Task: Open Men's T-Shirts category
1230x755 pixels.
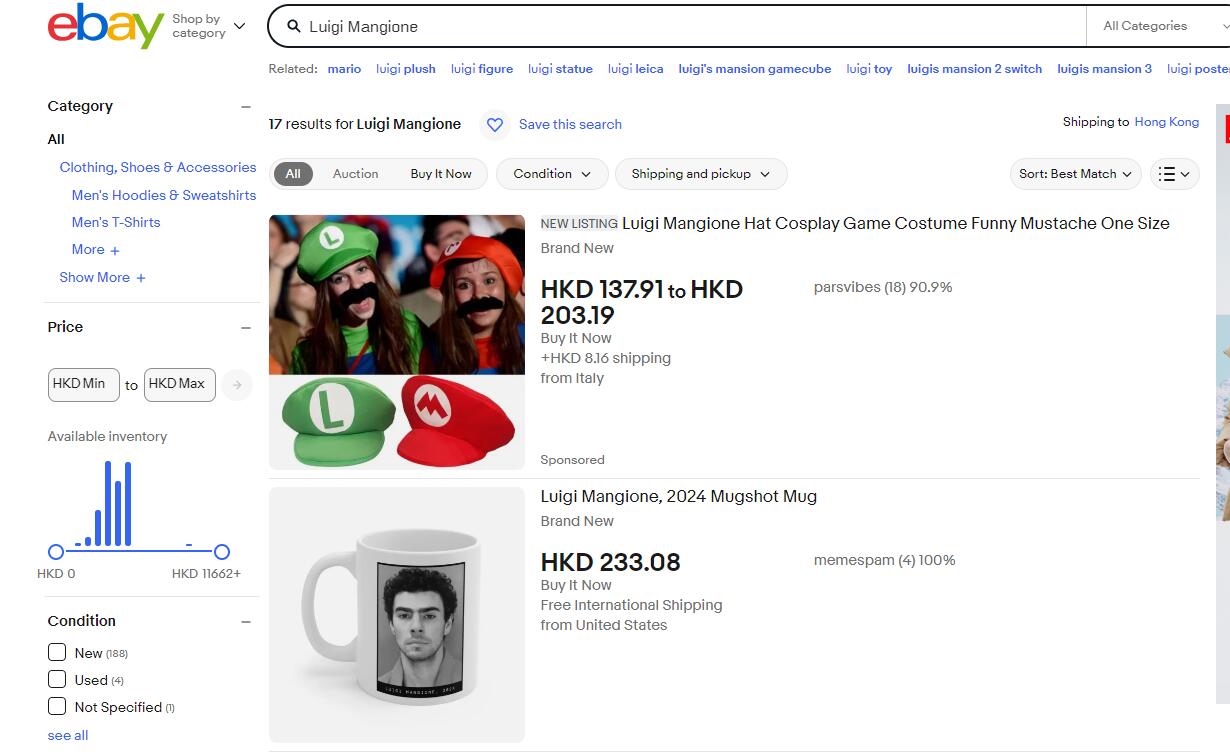Action: coord(116,222)
